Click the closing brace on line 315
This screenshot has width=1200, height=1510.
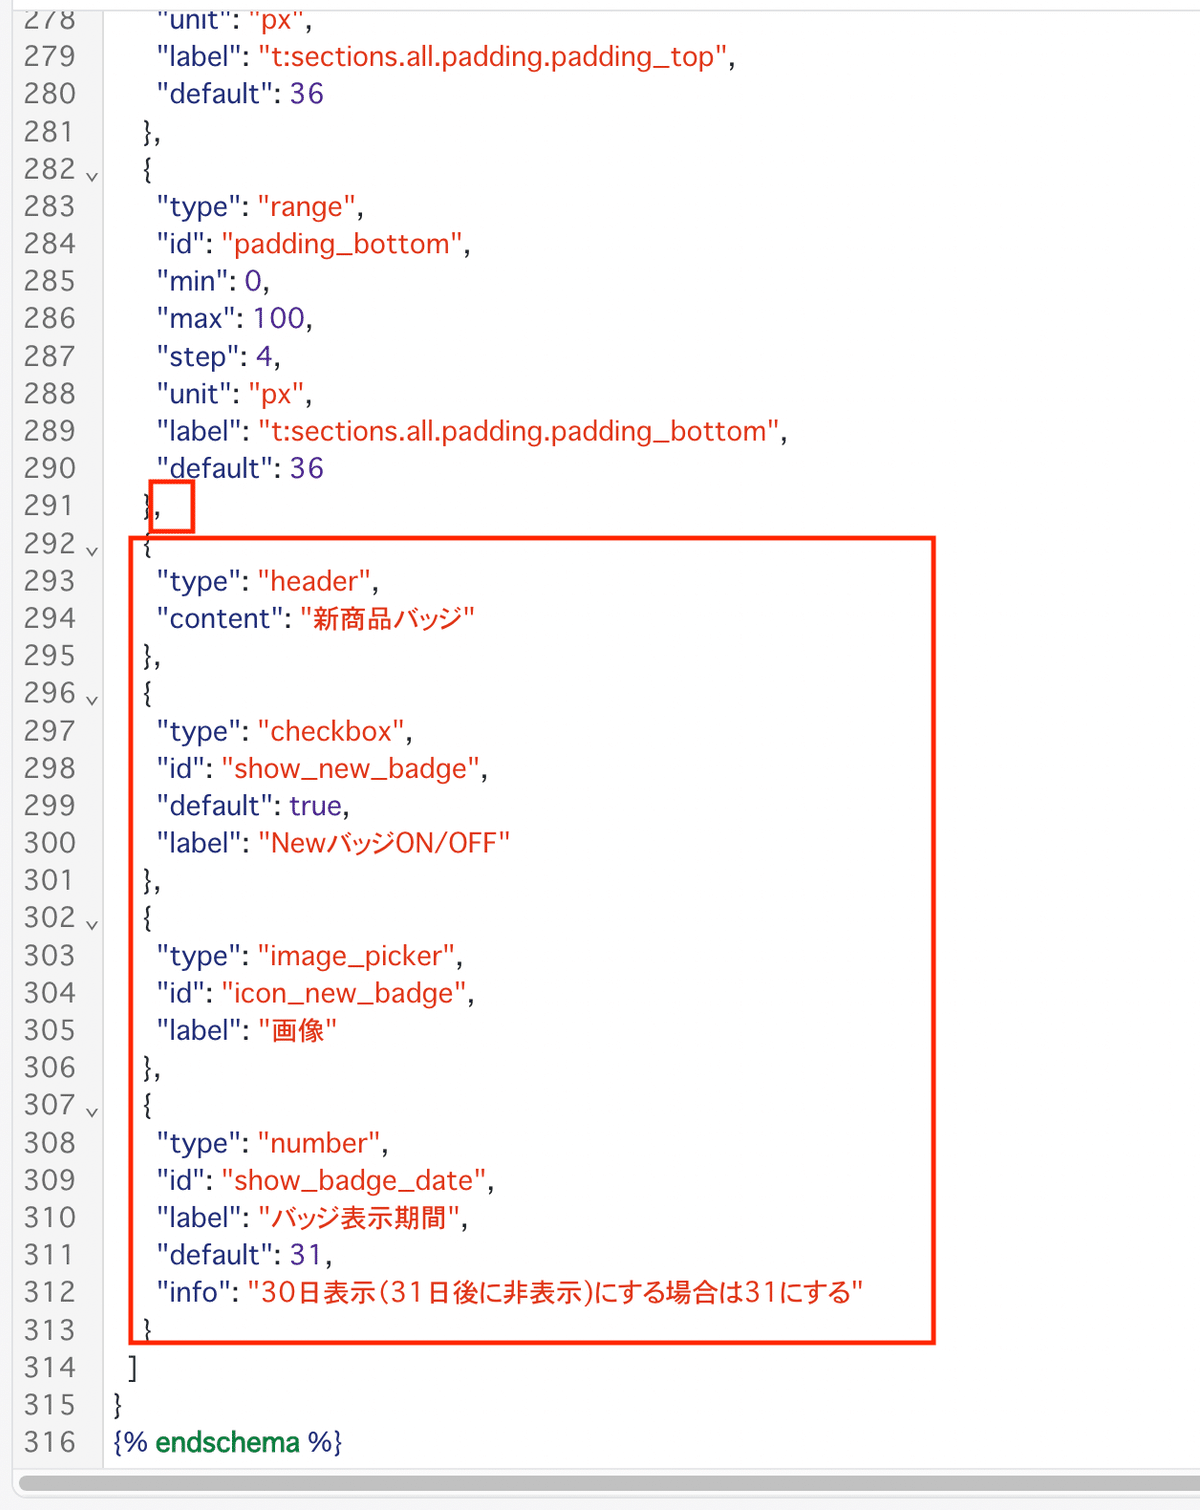[118, 1405]
